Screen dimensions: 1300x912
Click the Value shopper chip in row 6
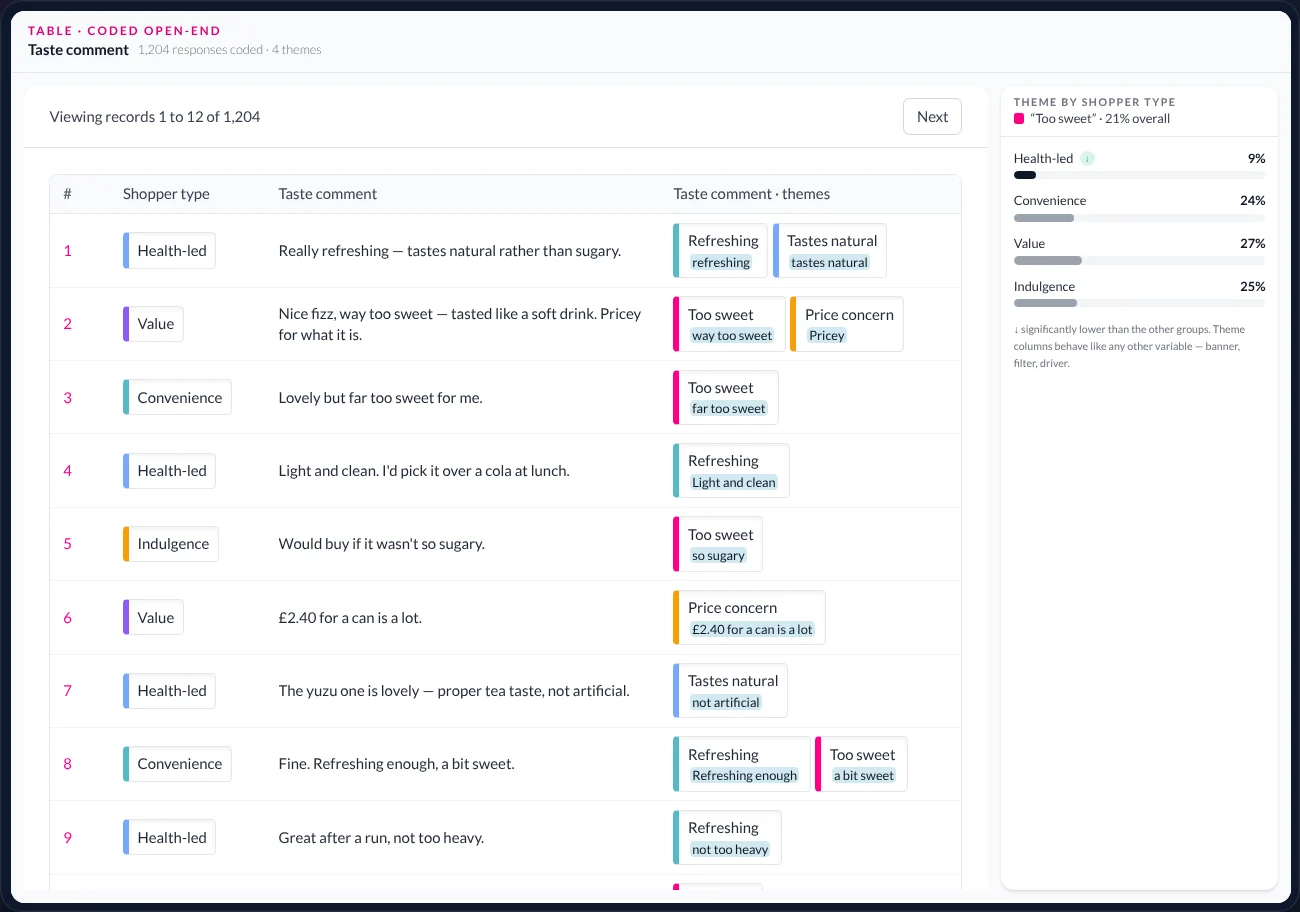pos(153,617)
